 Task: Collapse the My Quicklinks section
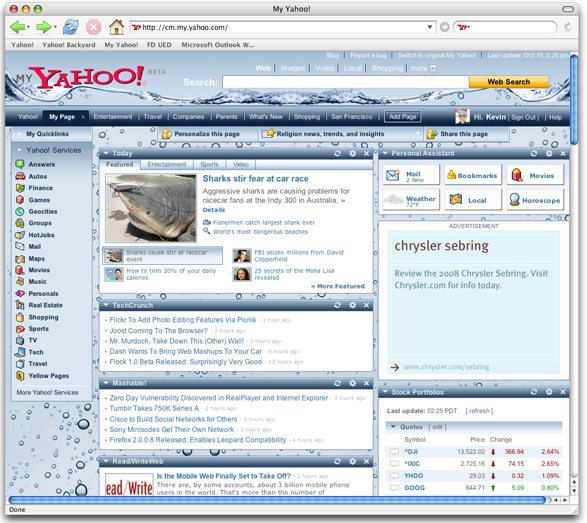tap(19, 134)
